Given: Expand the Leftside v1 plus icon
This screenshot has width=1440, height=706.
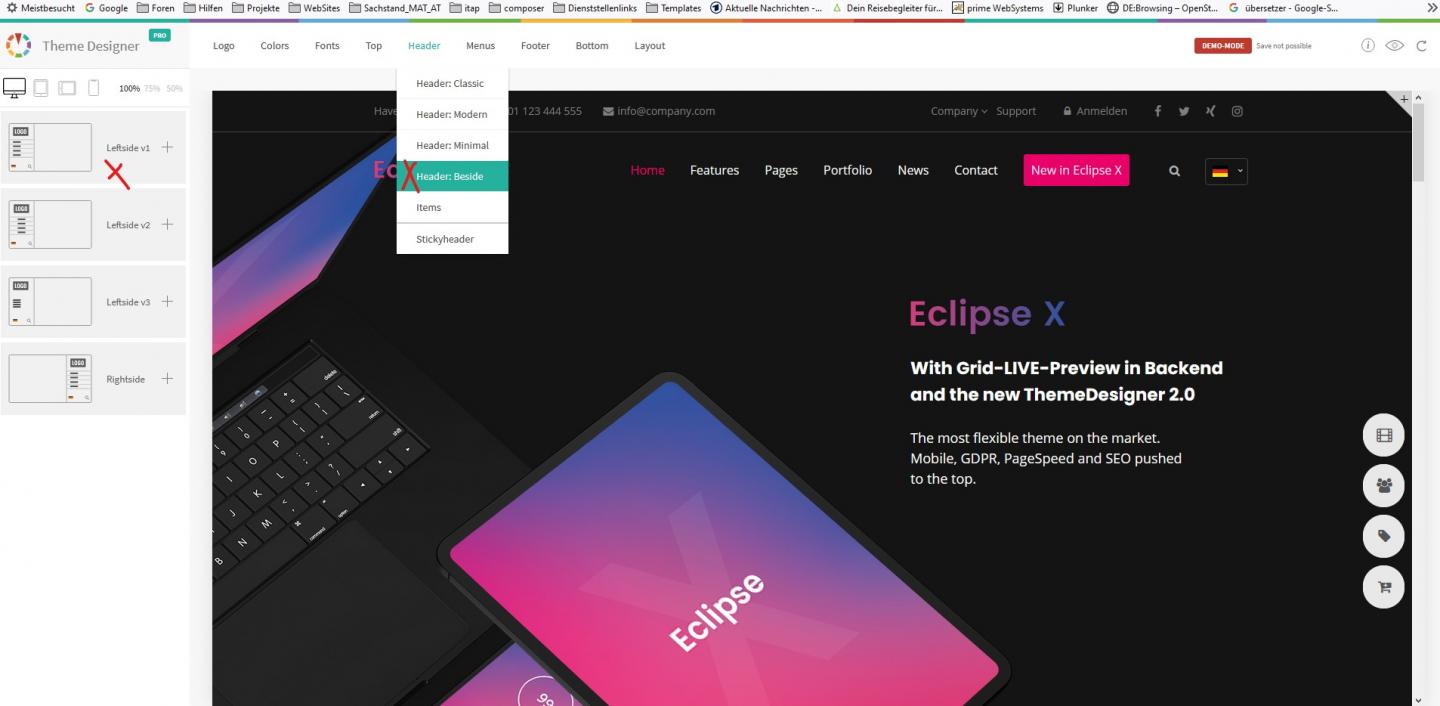Looking at the screenshot, I should click(x=167, y=147).
